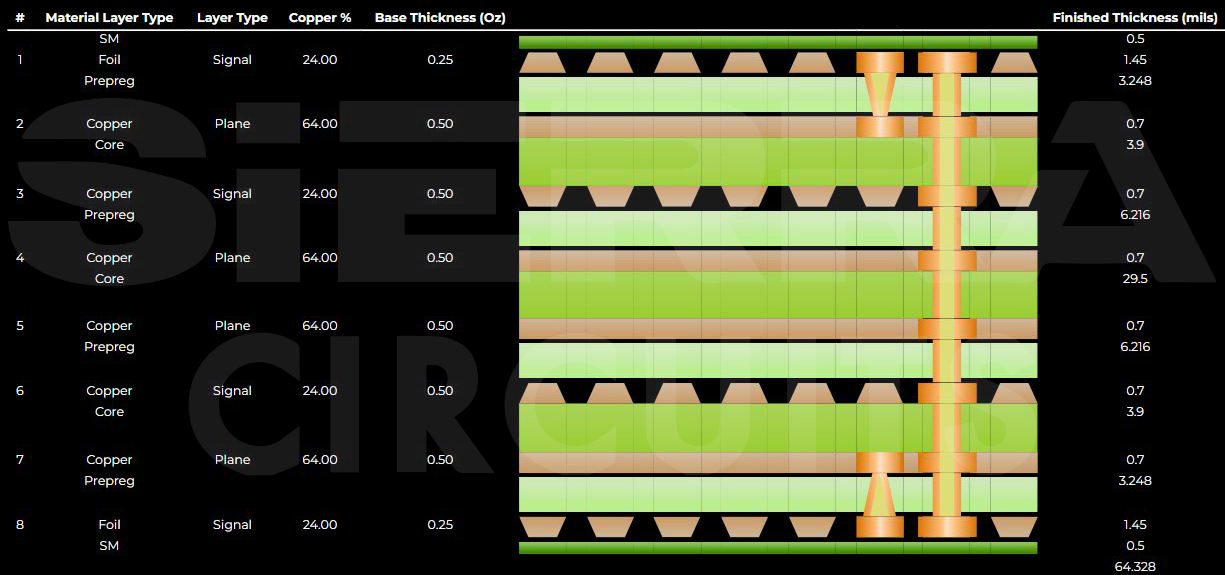
Task: Click finished thickness 1.45 for layer 1
Action: (x=1135, y=60)
